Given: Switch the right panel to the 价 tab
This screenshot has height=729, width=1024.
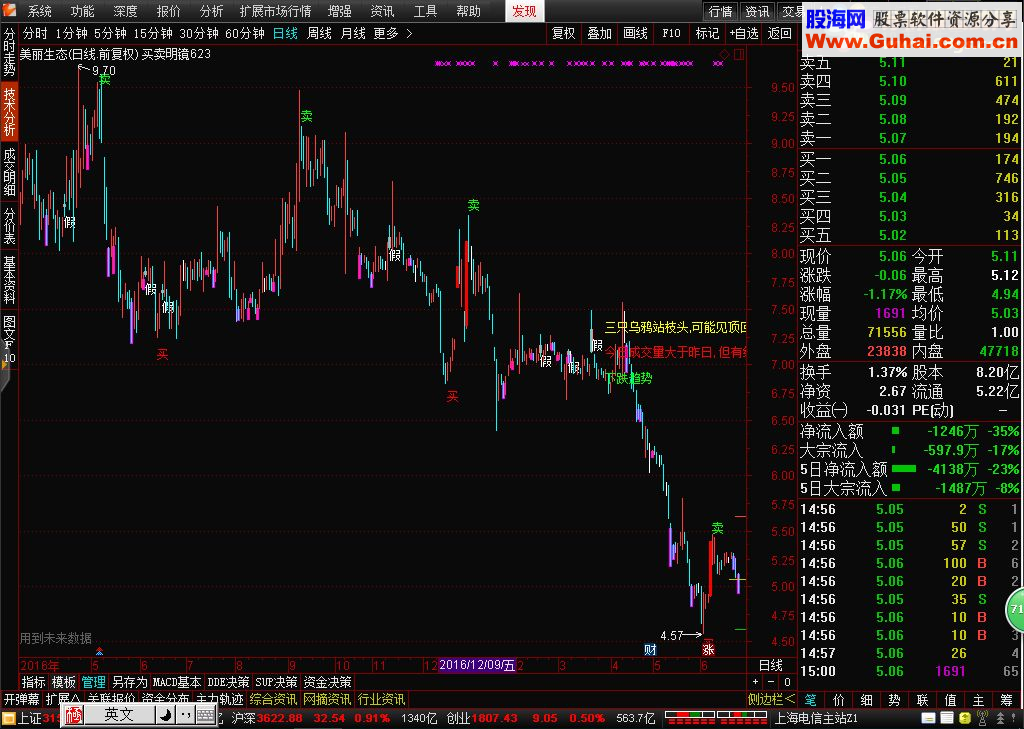Looking at the screenshot, I should (839, 700).
